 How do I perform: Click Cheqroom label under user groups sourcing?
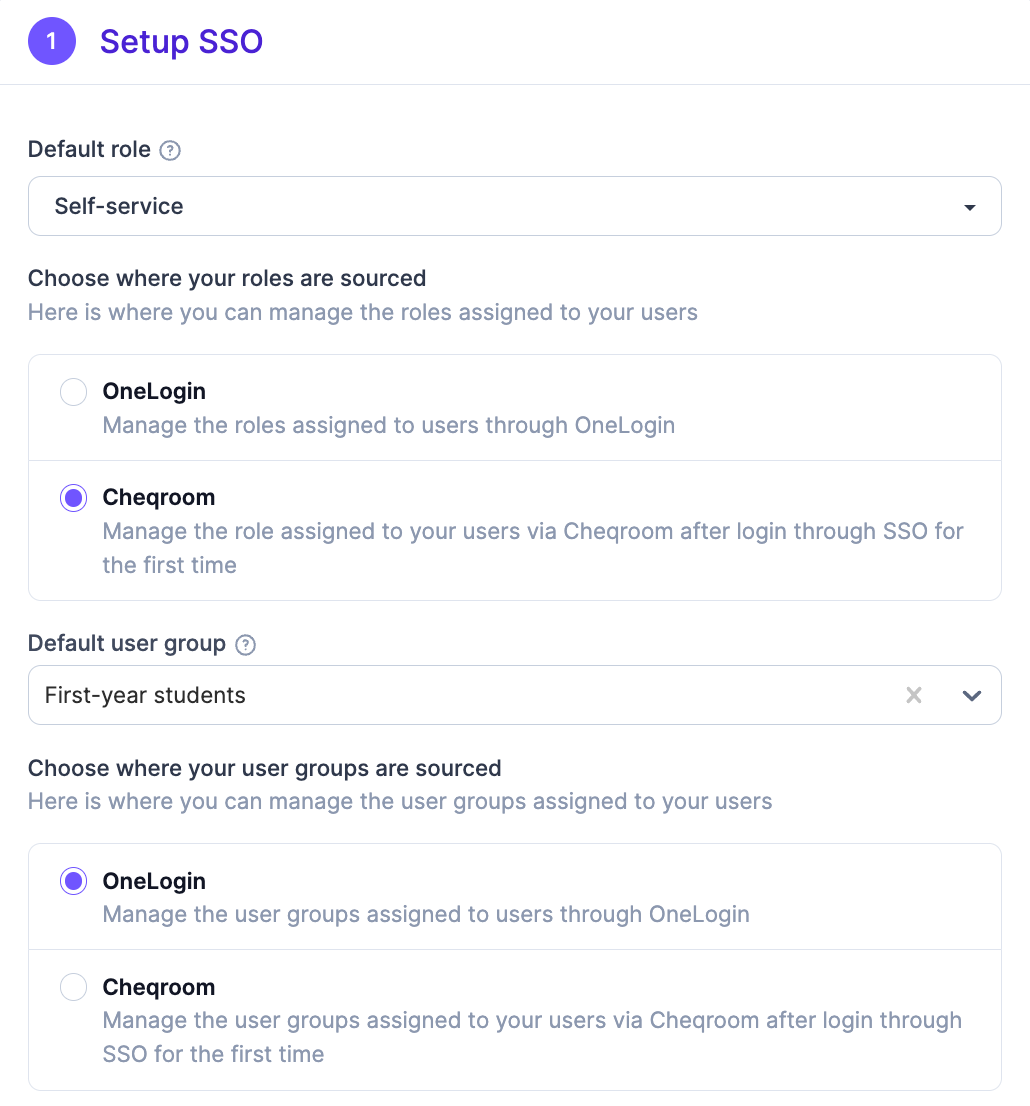tap(159, 987)
